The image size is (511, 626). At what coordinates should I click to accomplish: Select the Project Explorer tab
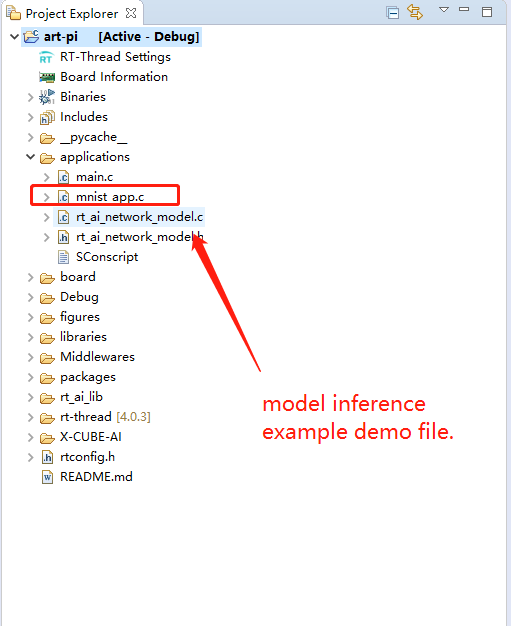pyautogui.click(x=71, y=14)
